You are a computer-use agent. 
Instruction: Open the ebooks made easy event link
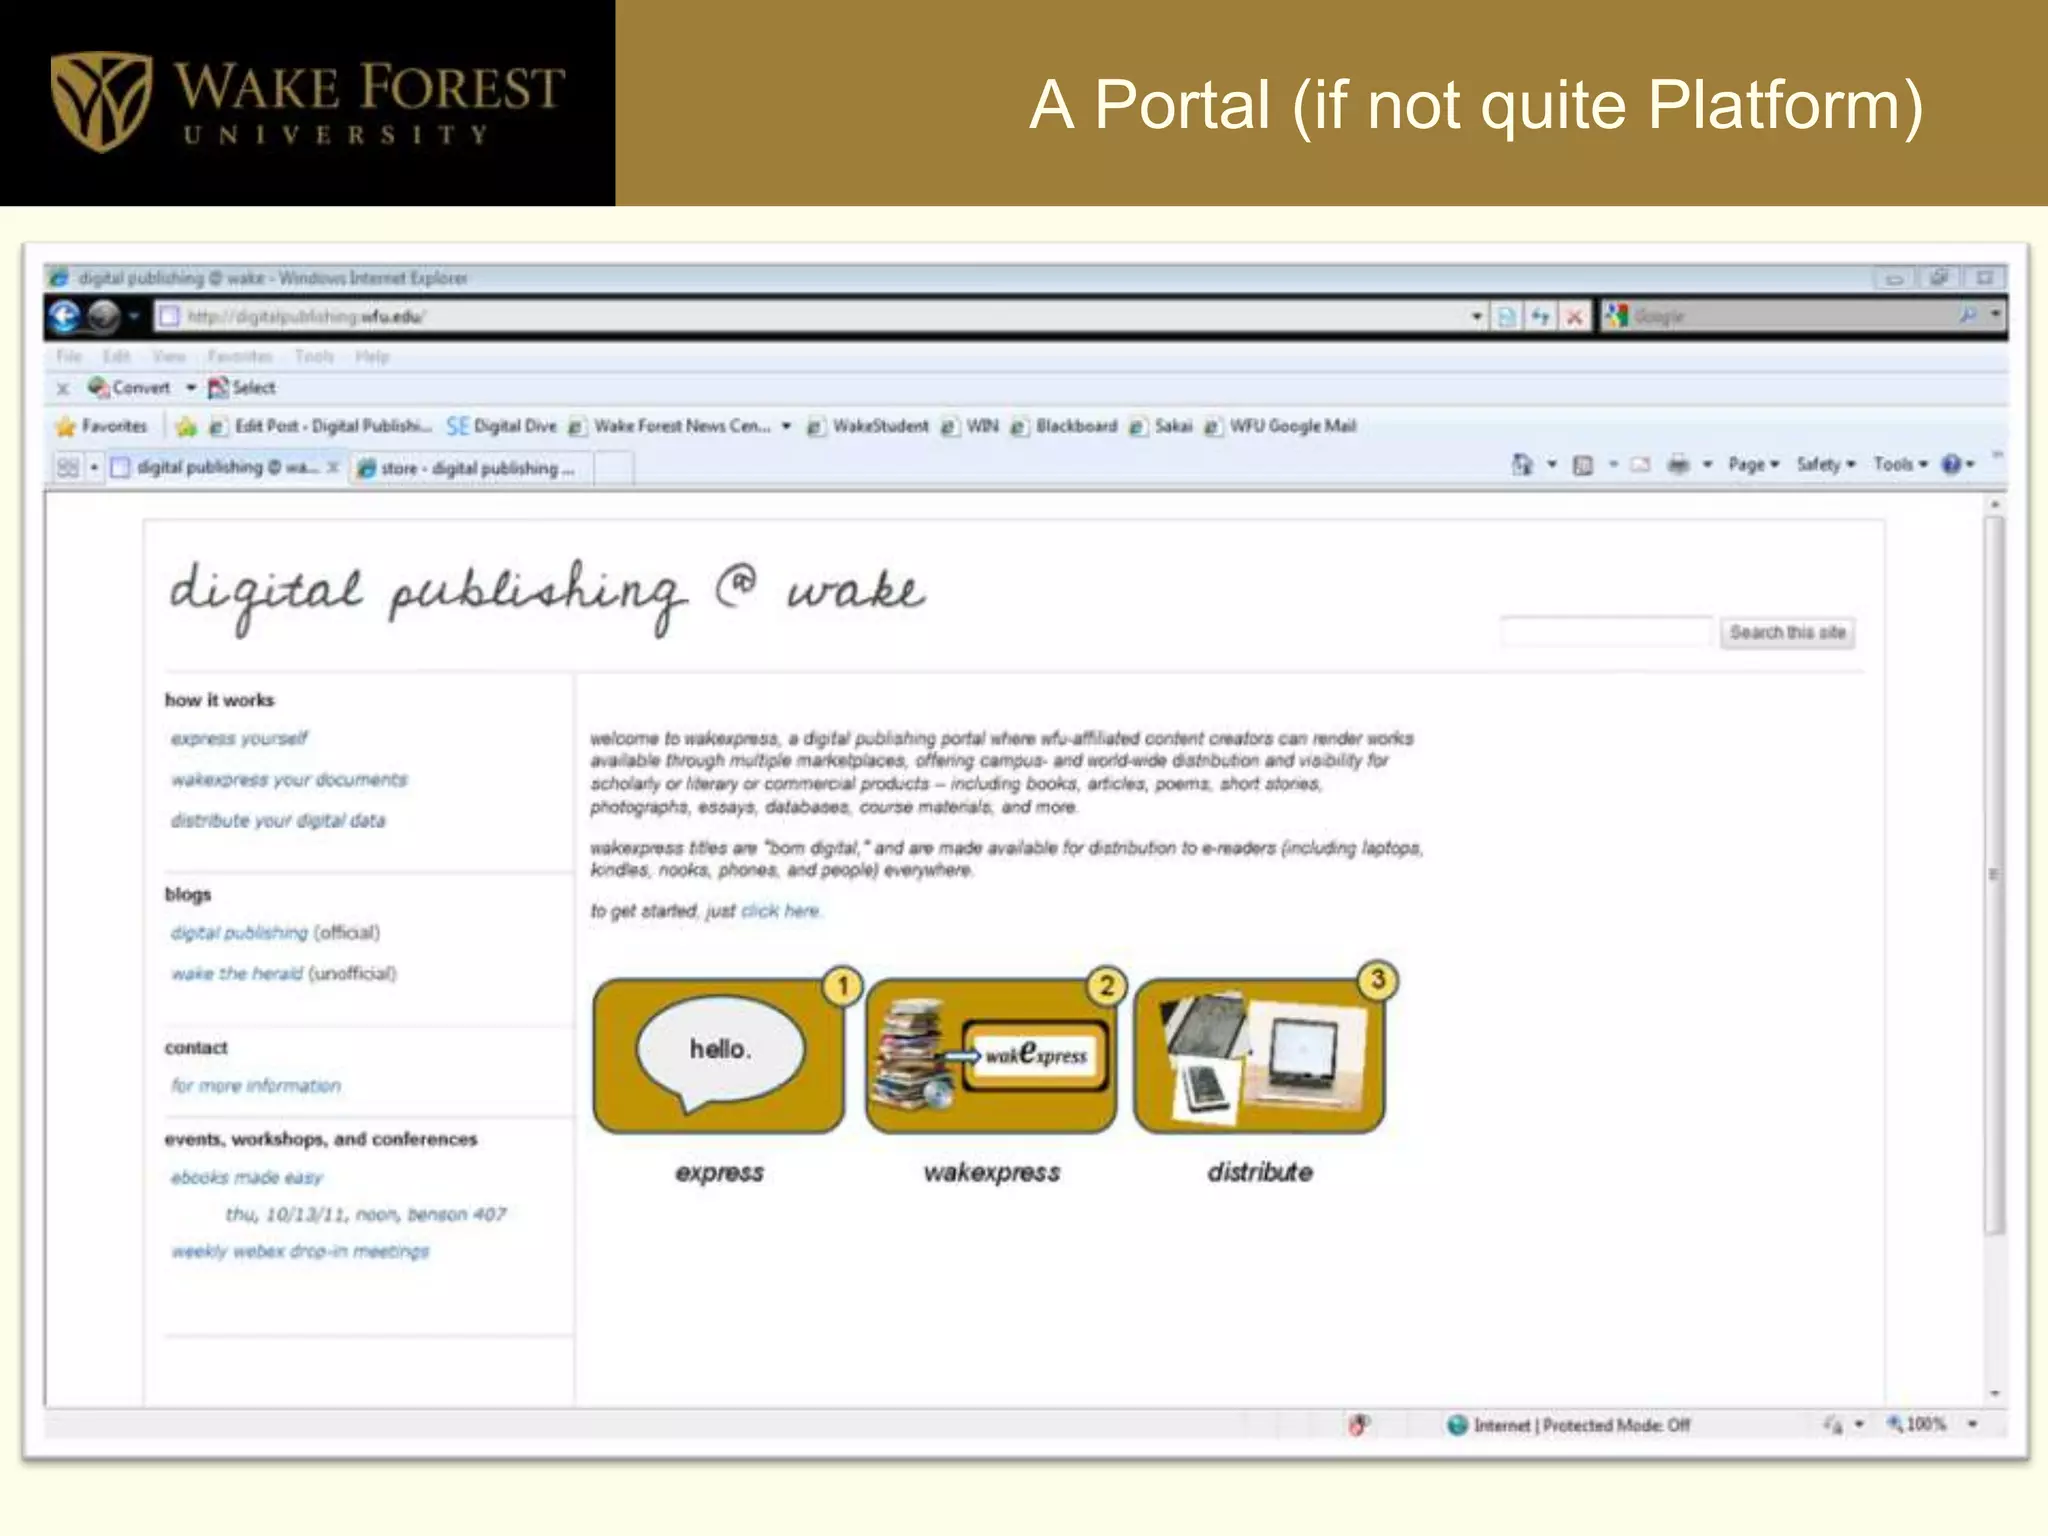point(247,1177)
